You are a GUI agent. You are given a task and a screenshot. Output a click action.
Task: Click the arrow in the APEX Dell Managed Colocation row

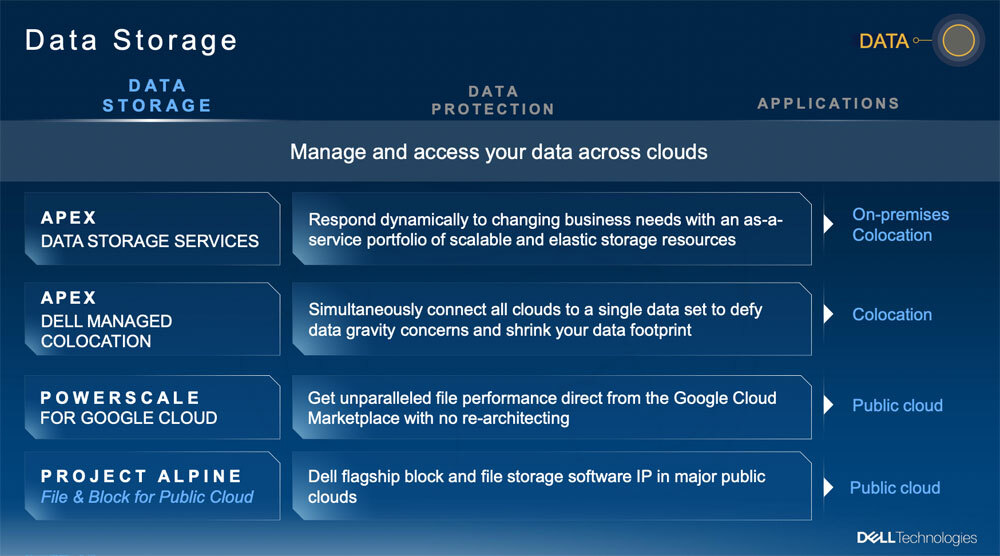tap(828, 314)
